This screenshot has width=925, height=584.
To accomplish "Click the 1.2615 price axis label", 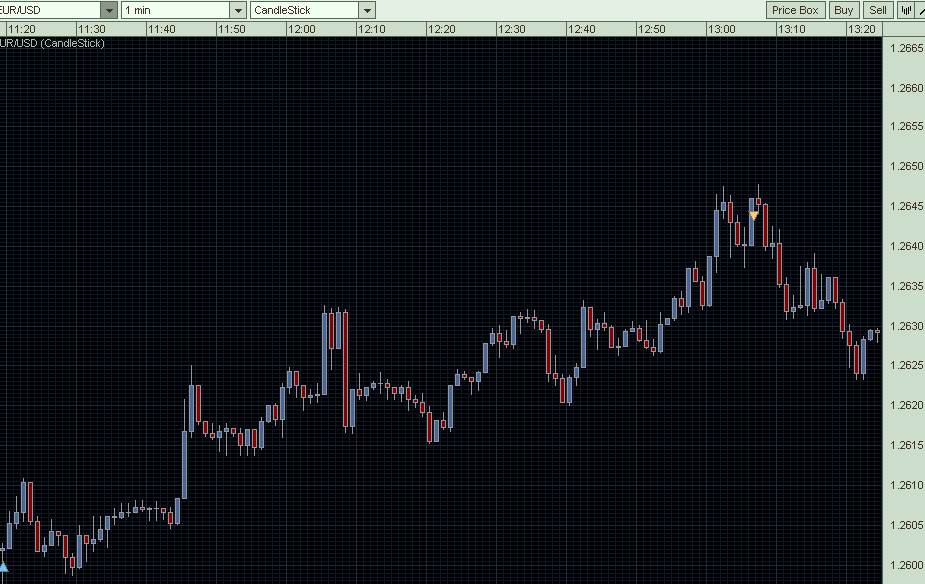I will (906, 445).
